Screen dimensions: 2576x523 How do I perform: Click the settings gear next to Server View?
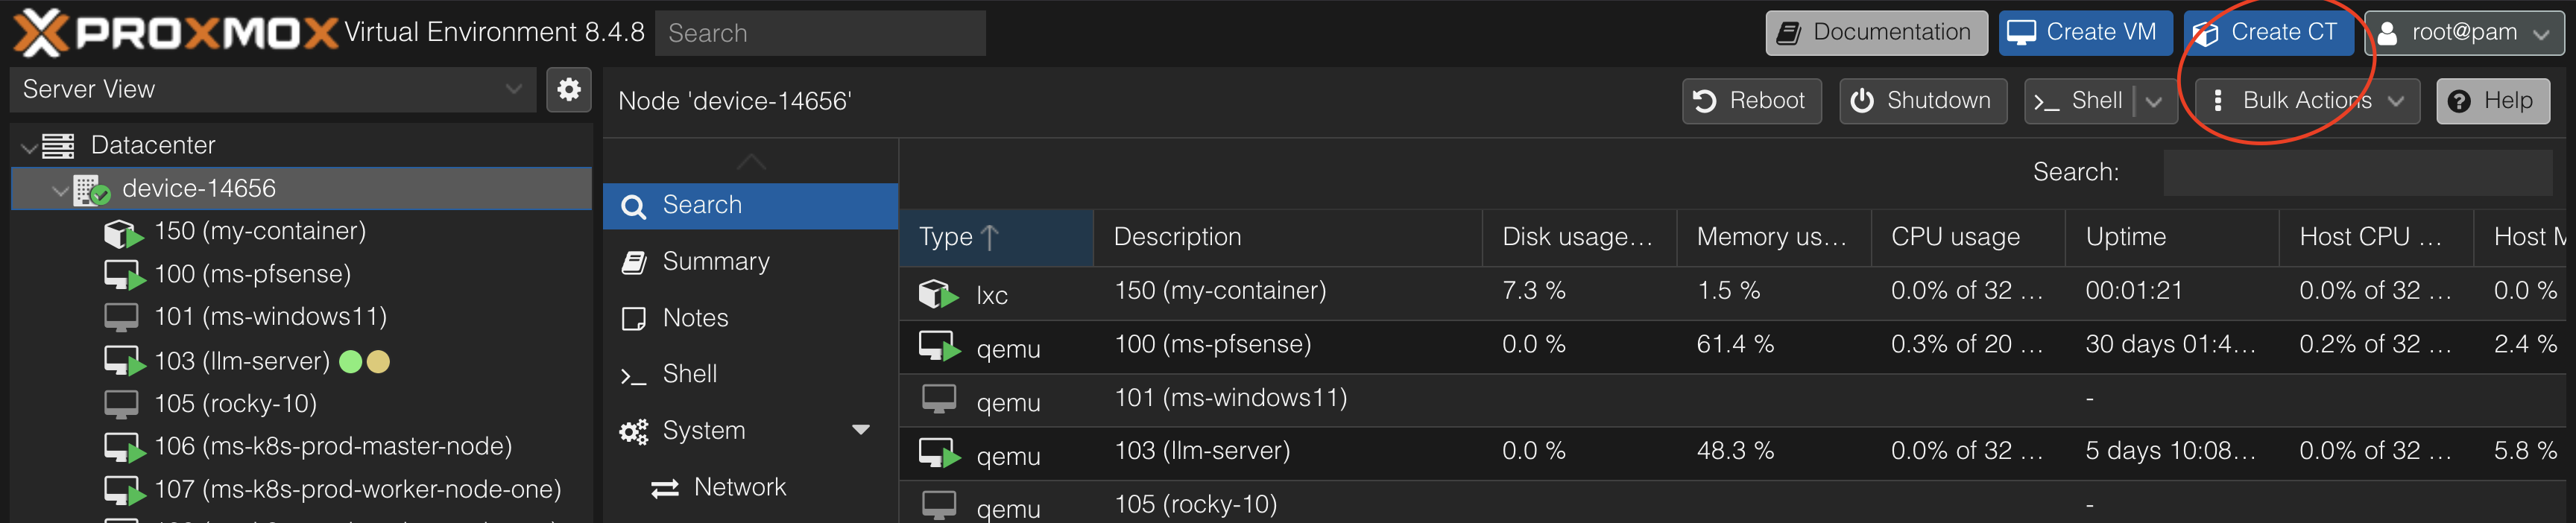[x=569, y=90]
